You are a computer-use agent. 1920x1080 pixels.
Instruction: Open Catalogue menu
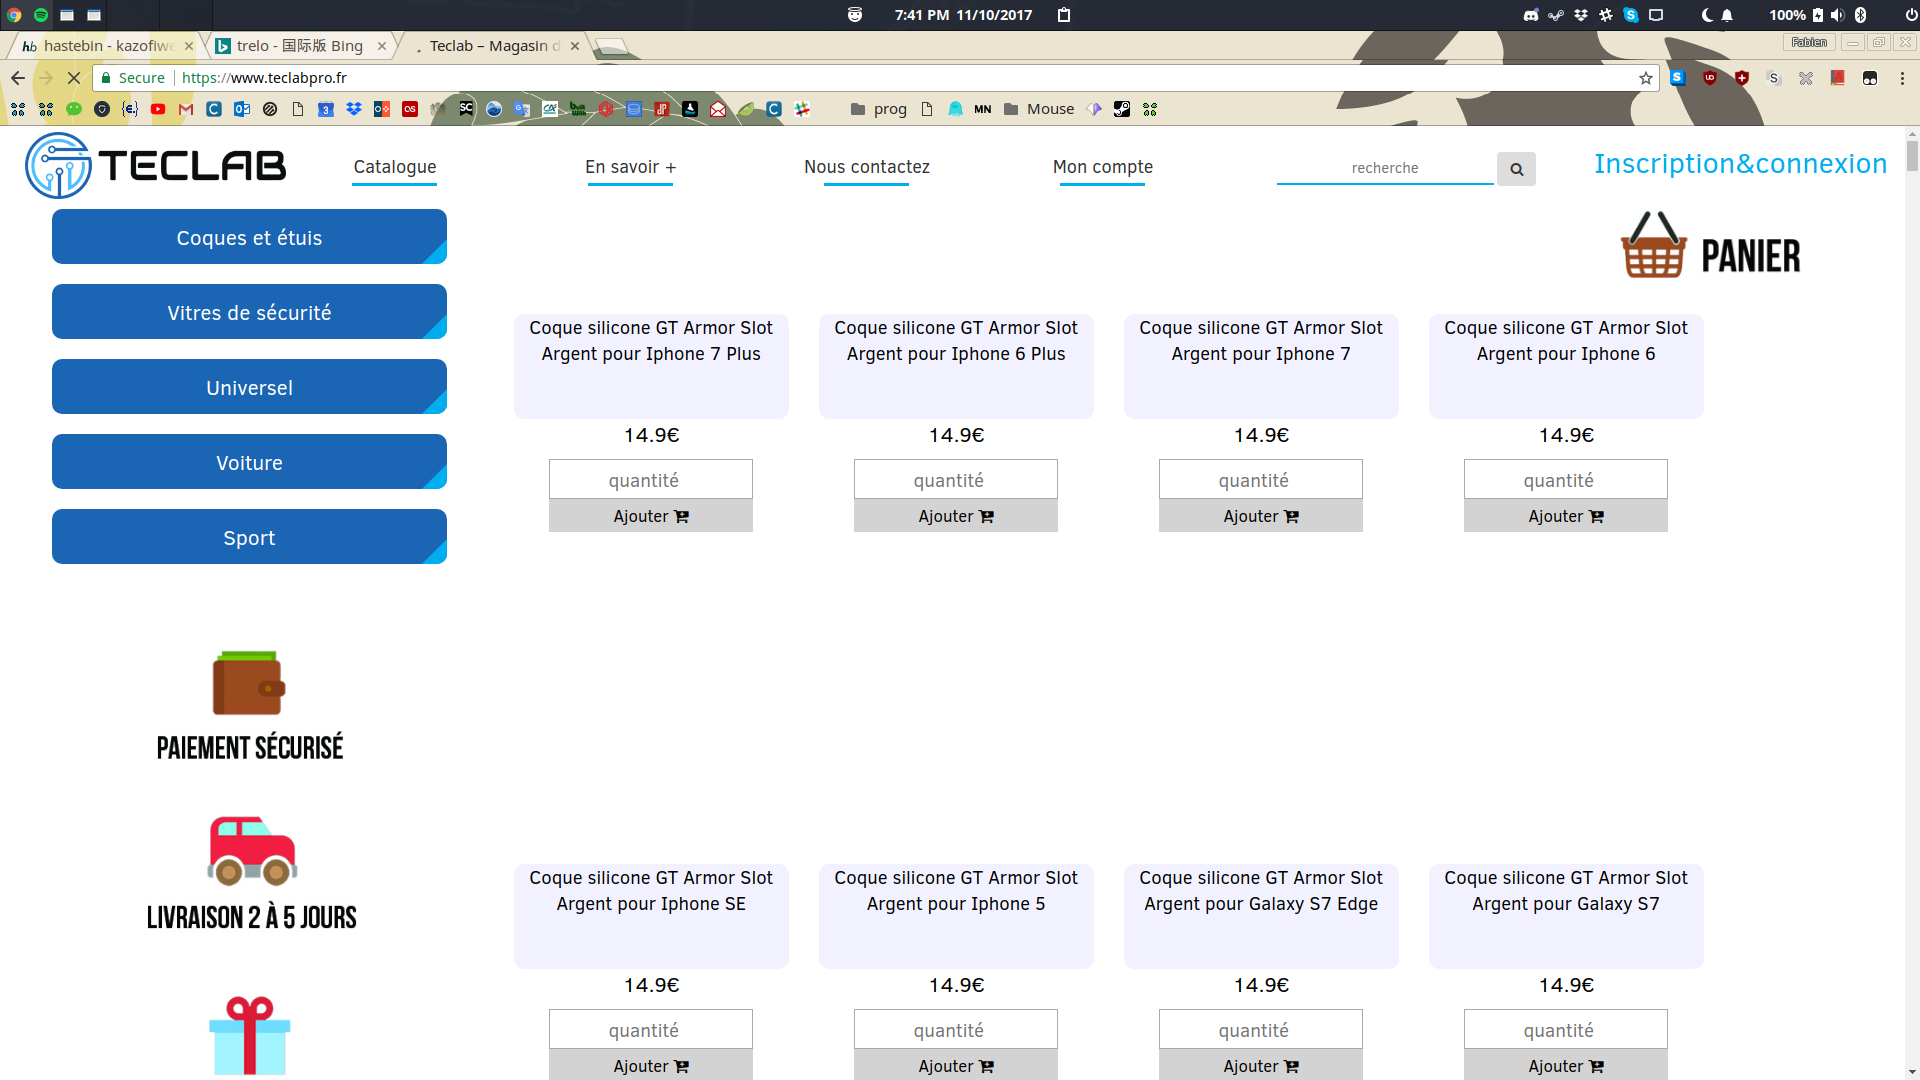(x=395, y=167)
